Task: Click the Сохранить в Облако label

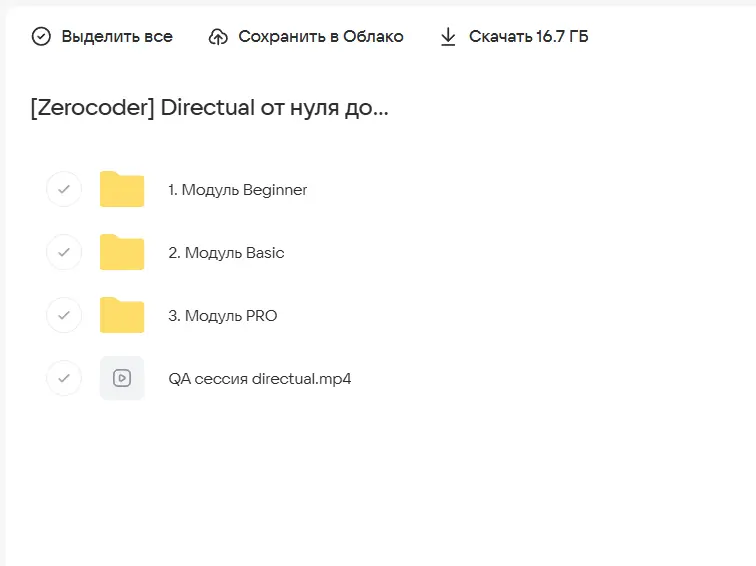Action: 320,37
